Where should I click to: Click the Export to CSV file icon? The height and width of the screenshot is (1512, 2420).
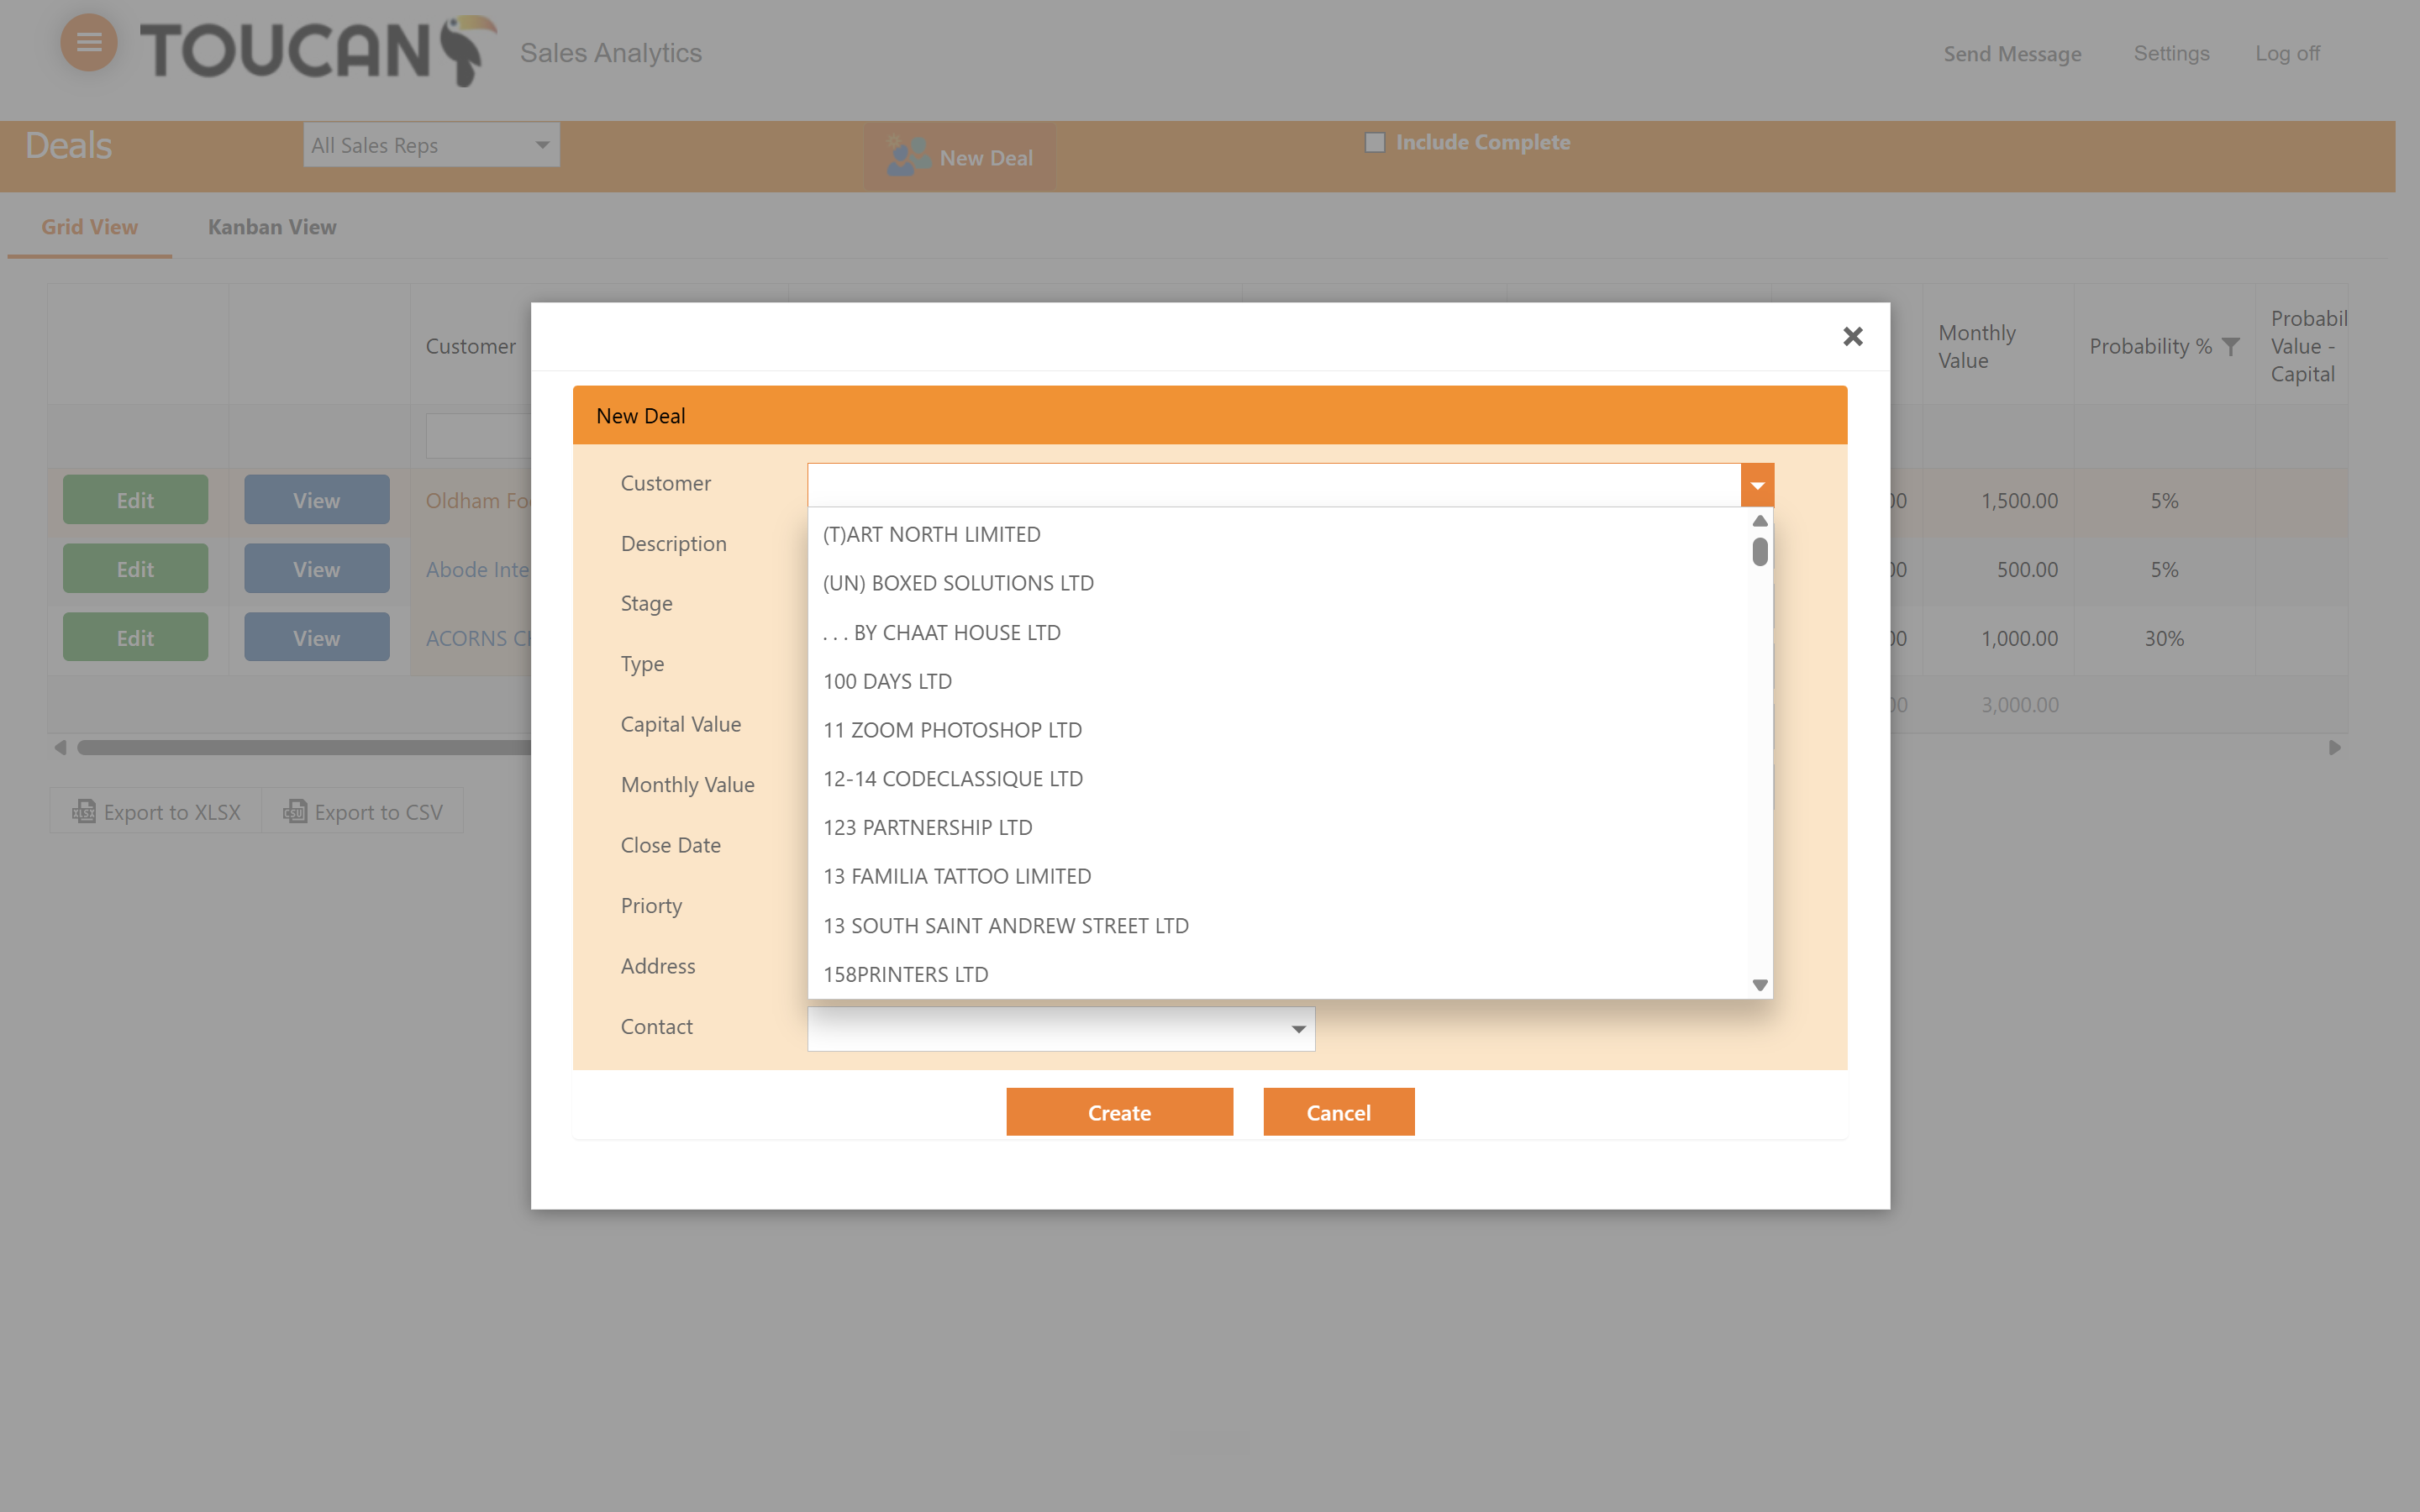point(295,811)
